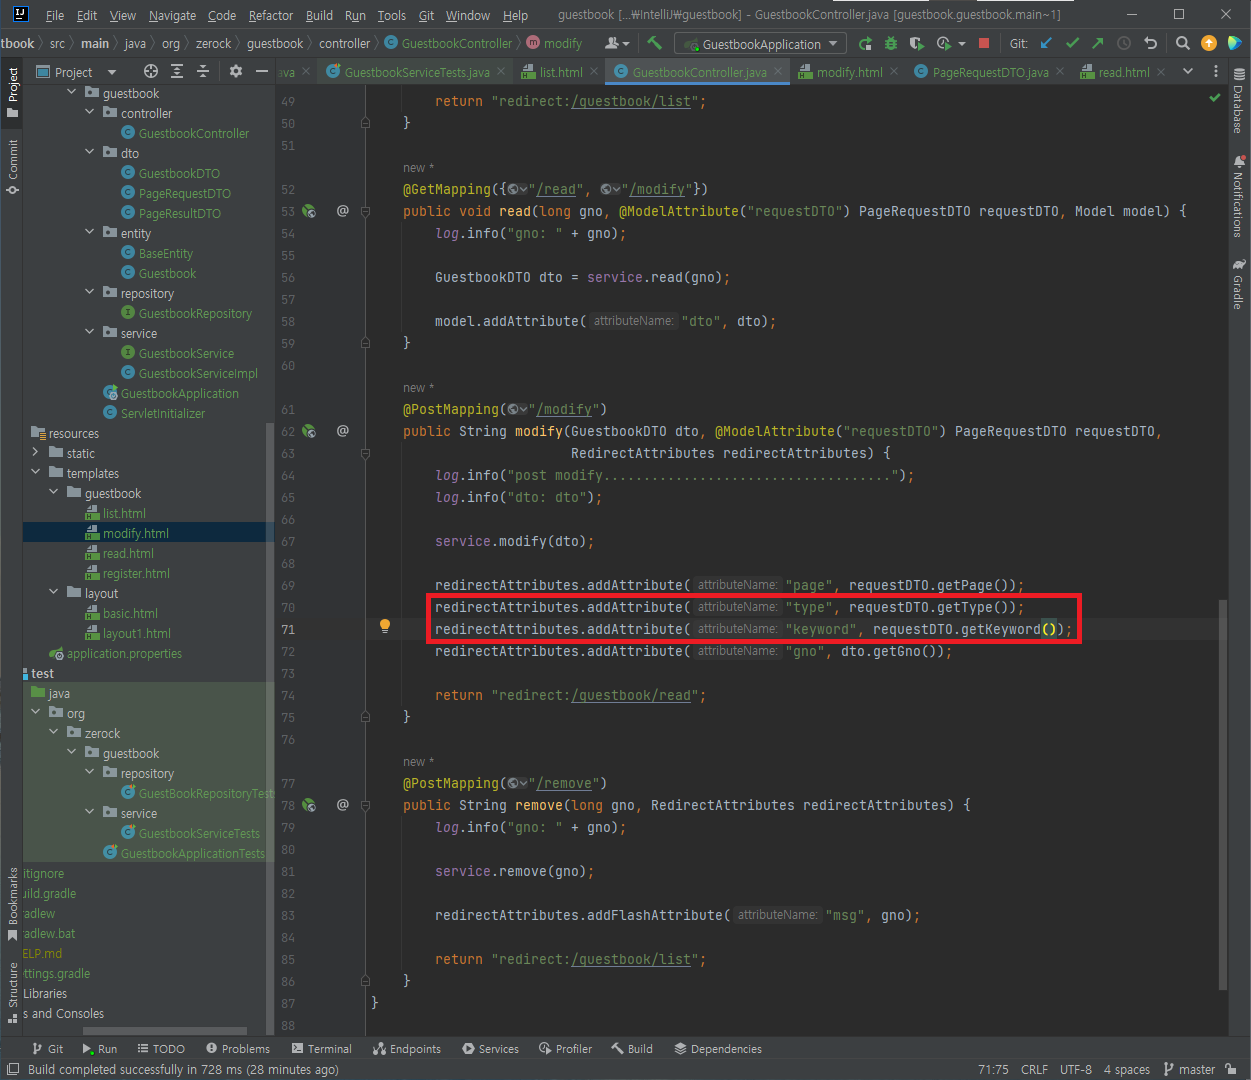Click the editor vertical scrollbar thumb

[1223, 795]
